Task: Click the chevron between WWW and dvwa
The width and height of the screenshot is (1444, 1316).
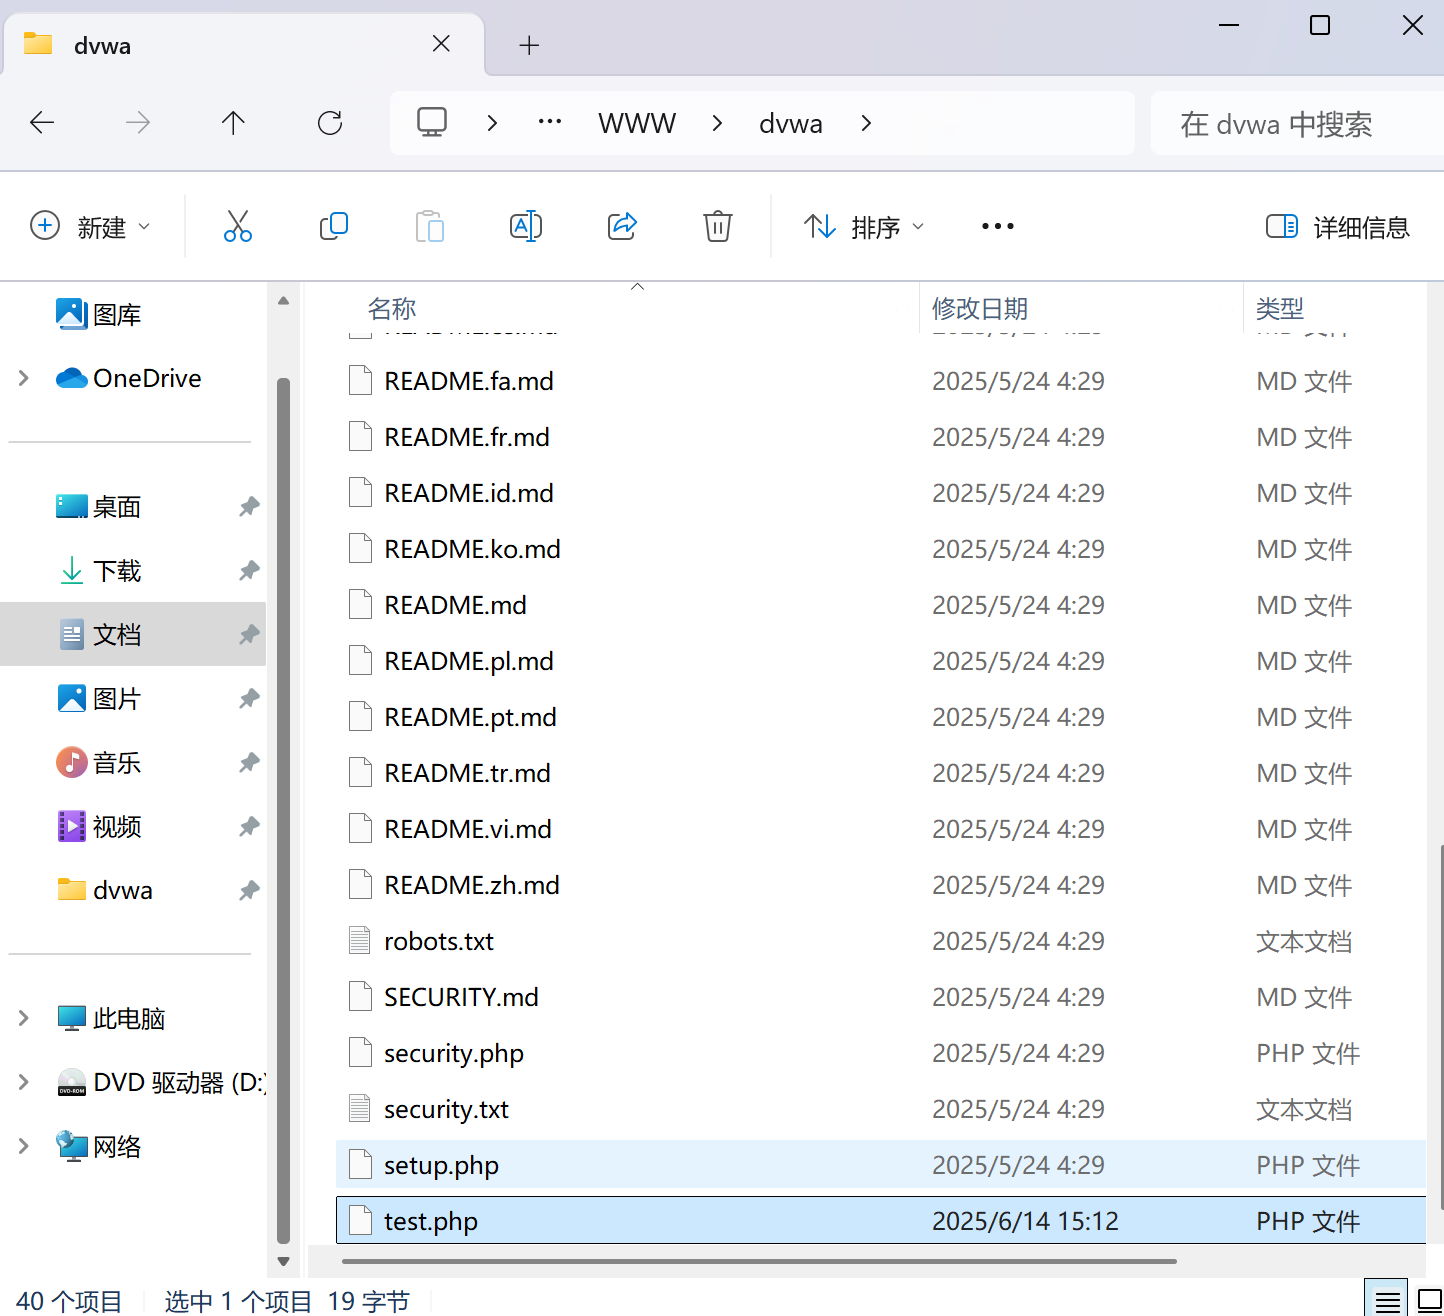Action: (x=717, y=123)
